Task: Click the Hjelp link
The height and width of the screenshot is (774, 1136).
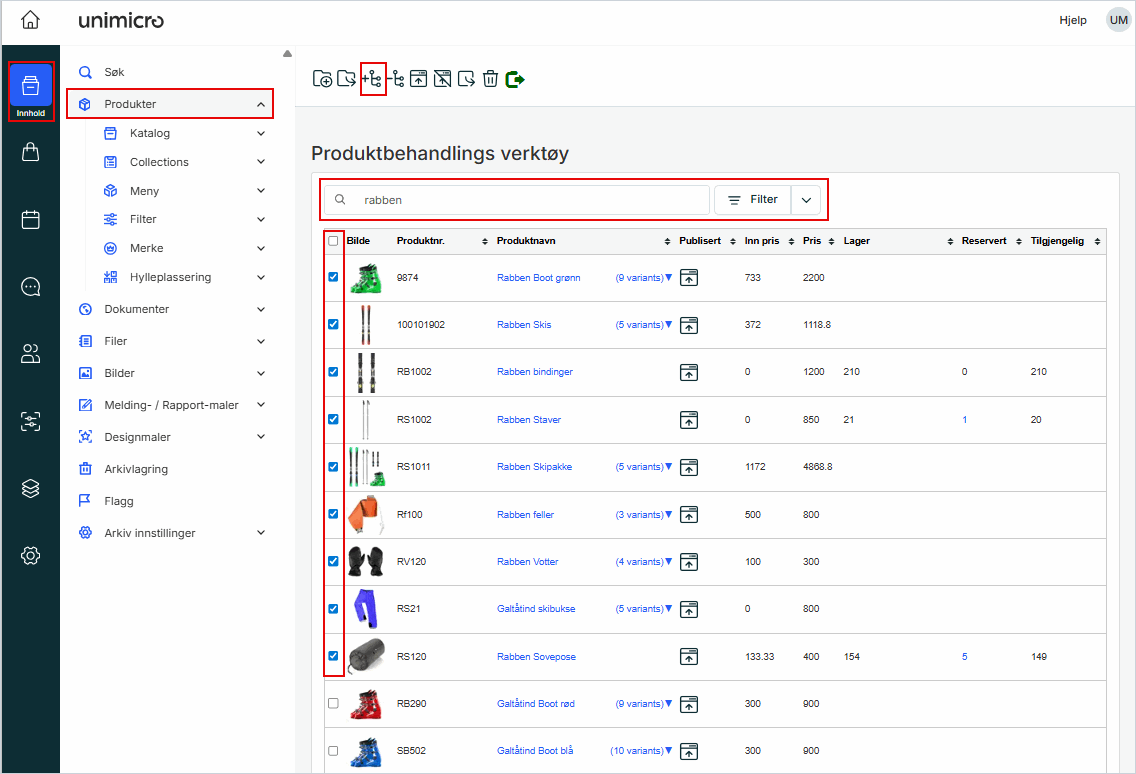Action: click(x=1072, y=20)
